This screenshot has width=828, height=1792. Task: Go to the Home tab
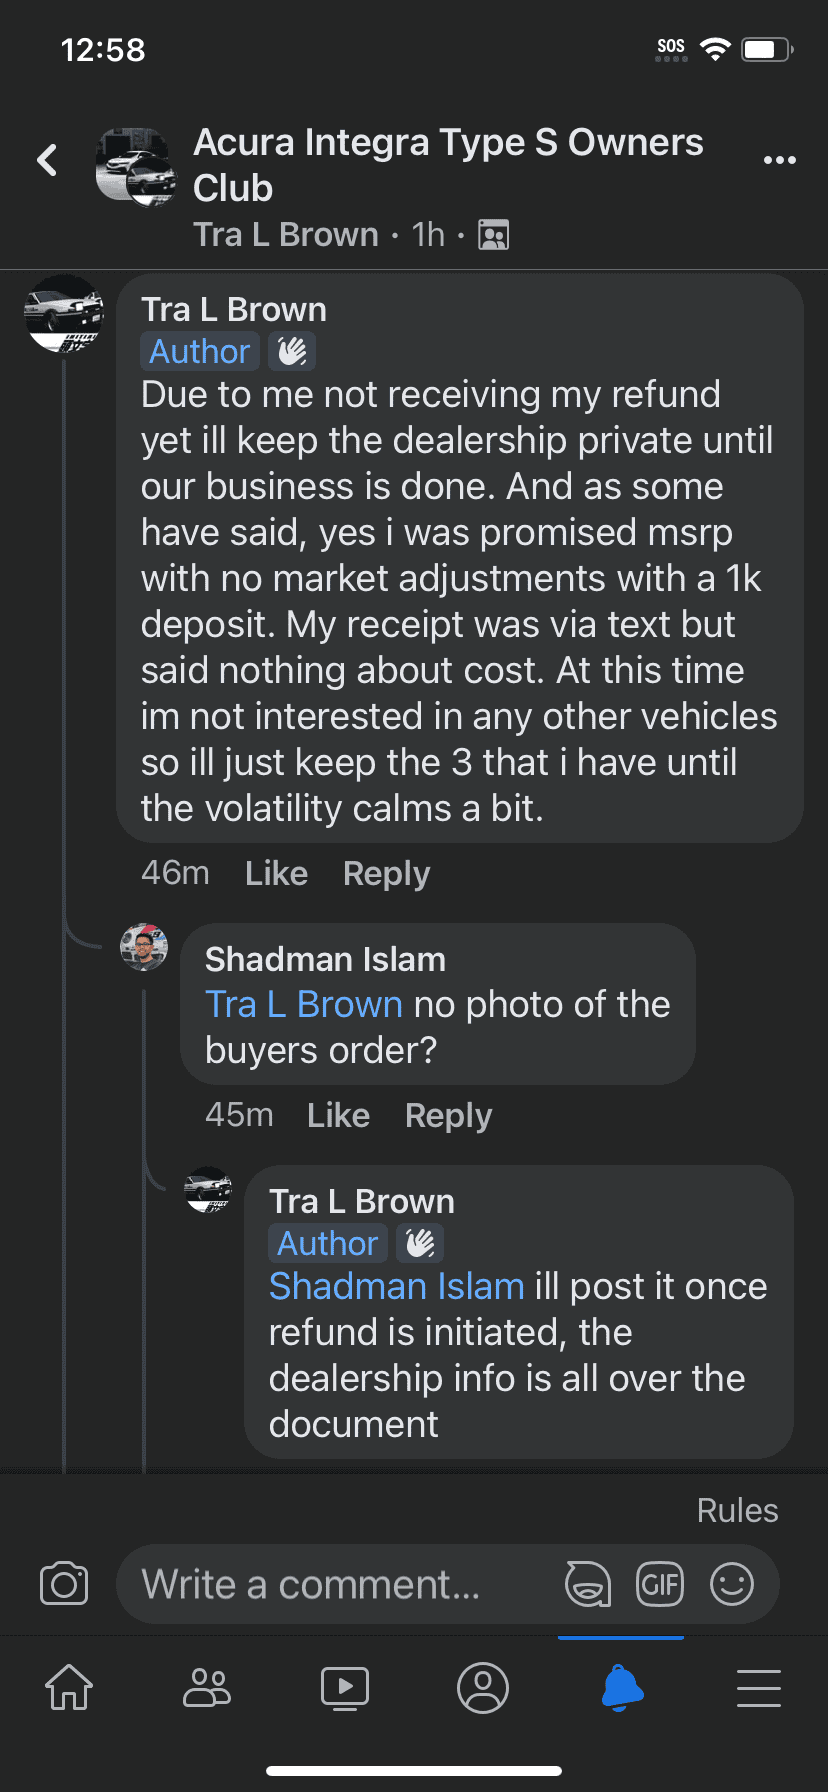point(69,1688)
